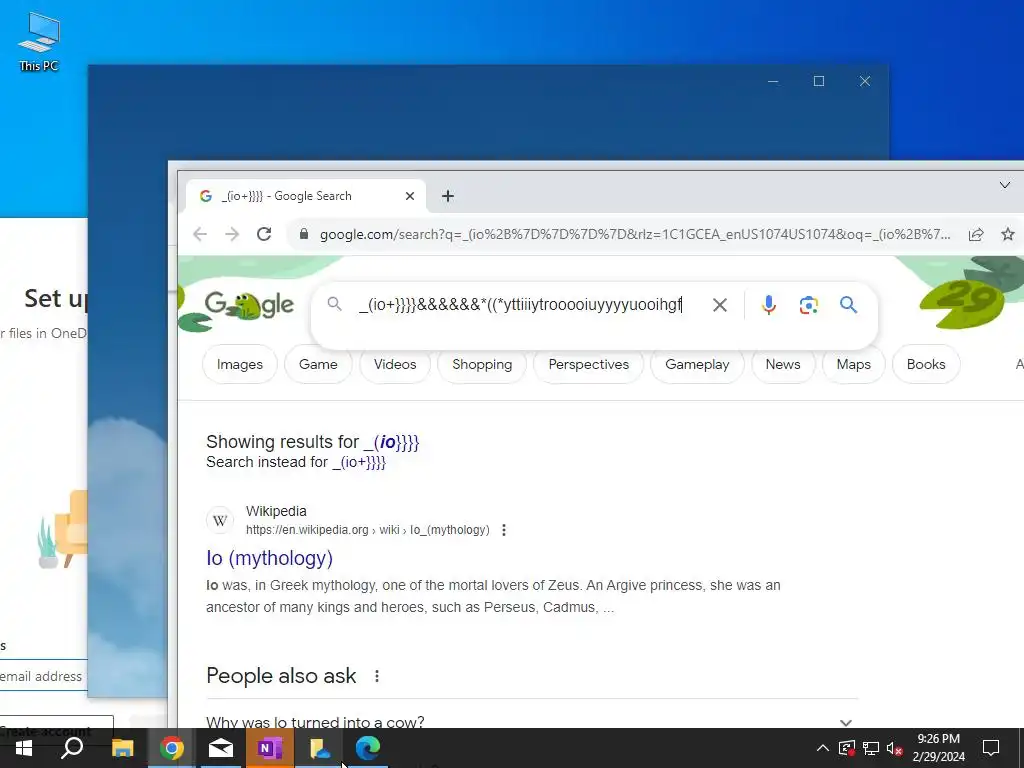Search by image with Google Lens
Image resolution: width=1024 pixels, height=768 pixels.
(808, 305)
